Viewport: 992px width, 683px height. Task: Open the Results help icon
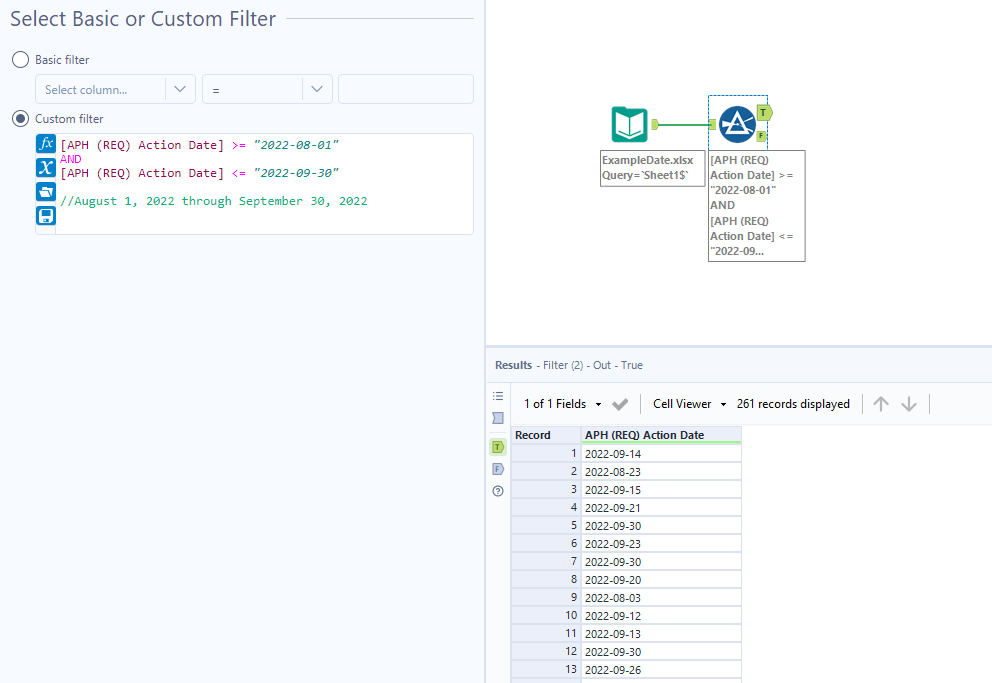click(498, 490)
